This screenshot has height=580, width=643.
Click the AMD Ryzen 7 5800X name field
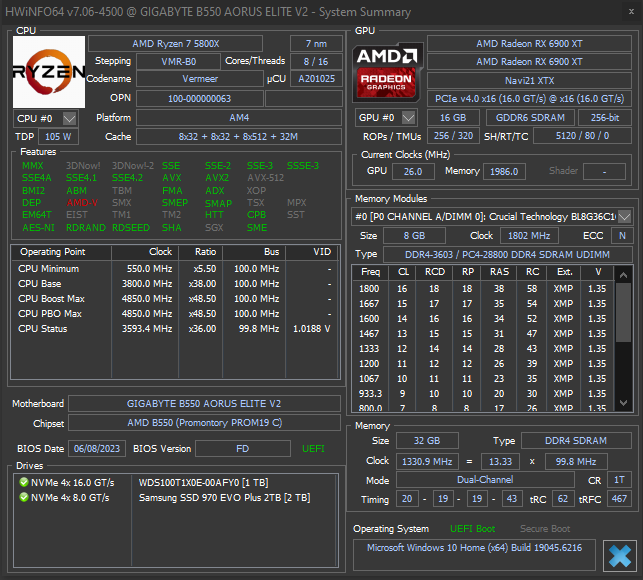(176, 43)
